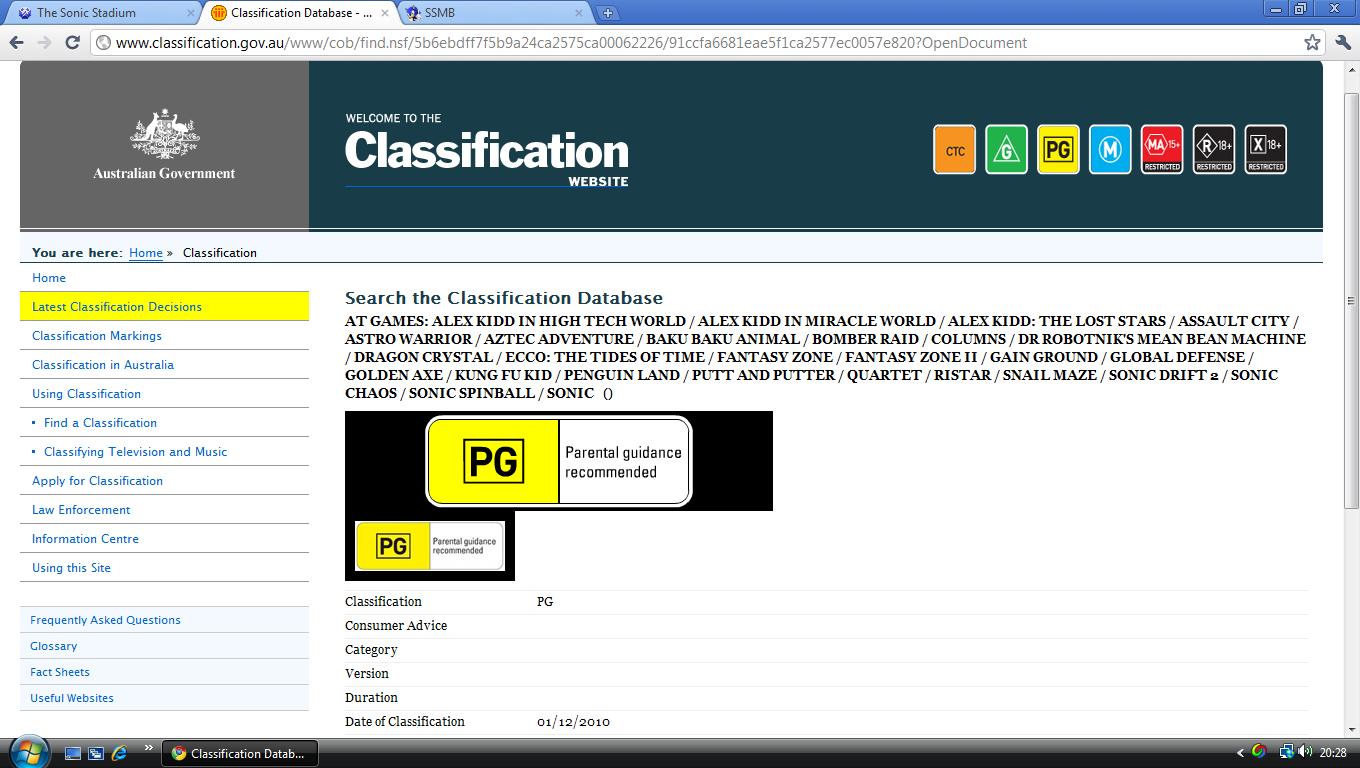Viewport: 1360px width, 768px height.
Task: Click the Classification Database taskbar button
Action: [x=240, y=753]
